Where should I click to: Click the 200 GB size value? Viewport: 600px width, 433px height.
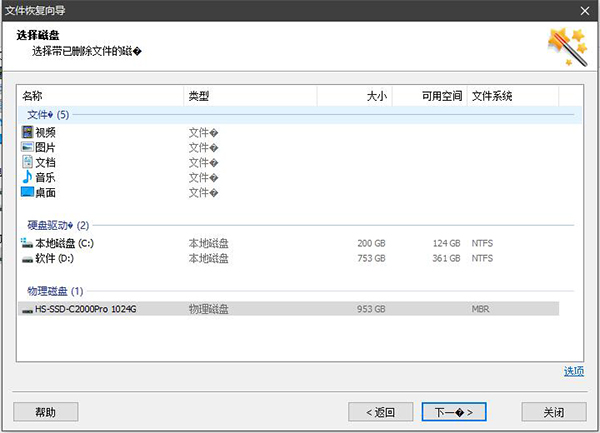point(371,243)
